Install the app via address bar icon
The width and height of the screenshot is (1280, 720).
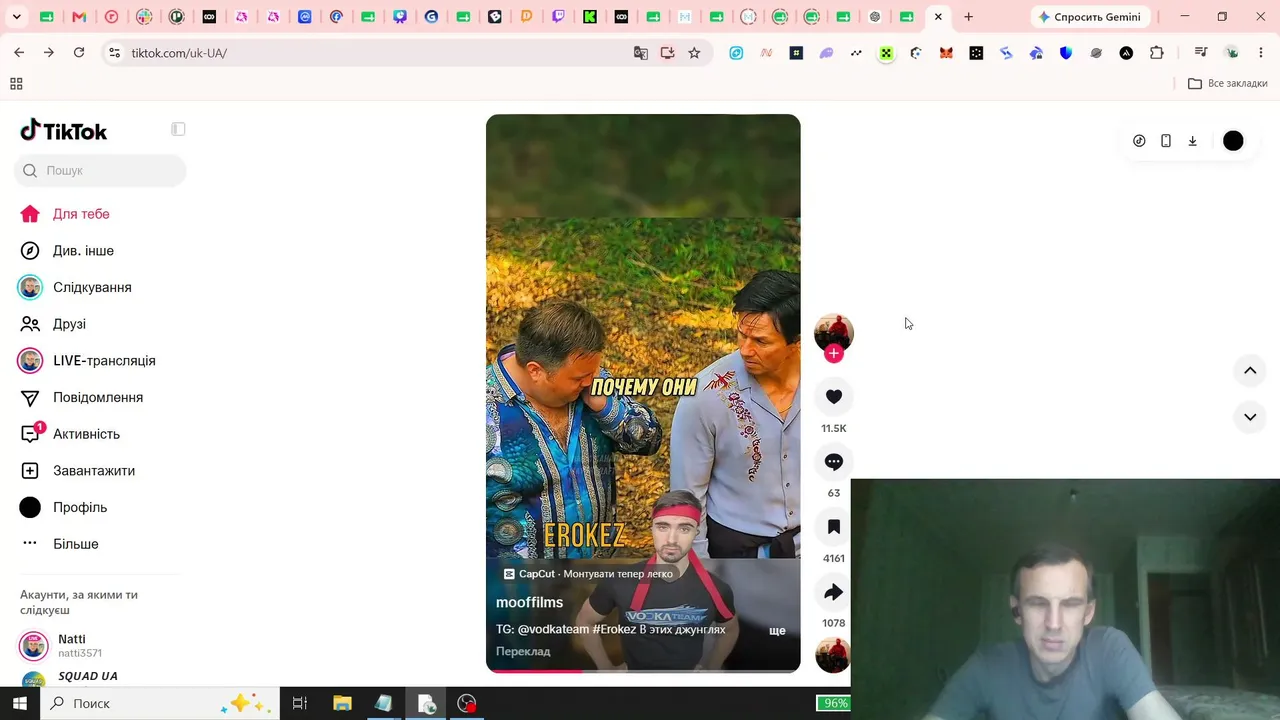[668, 53]
